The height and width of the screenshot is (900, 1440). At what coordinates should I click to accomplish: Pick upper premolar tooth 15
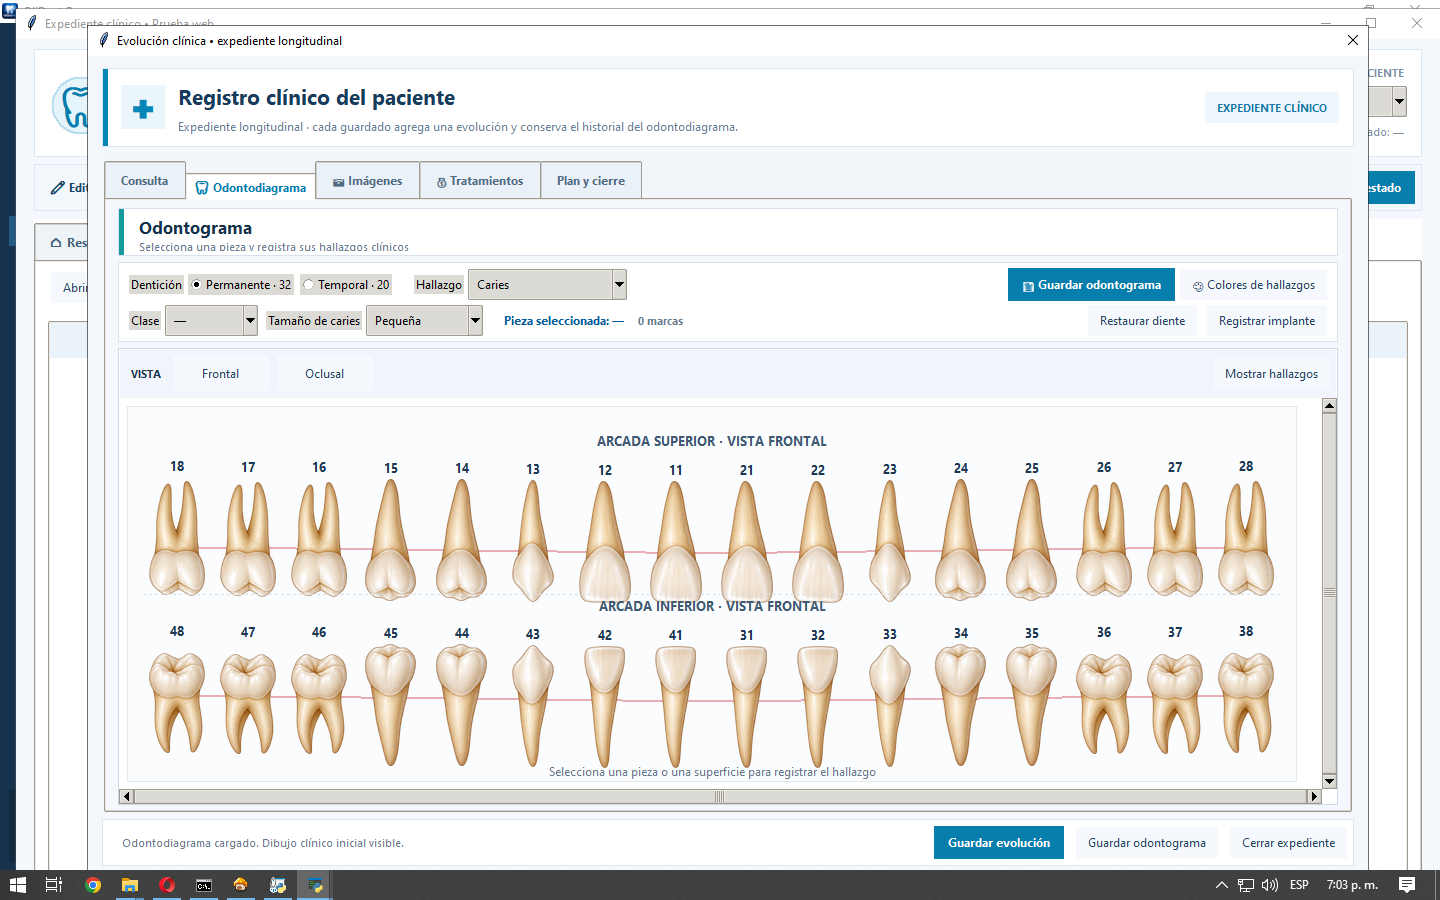(390, 539)
